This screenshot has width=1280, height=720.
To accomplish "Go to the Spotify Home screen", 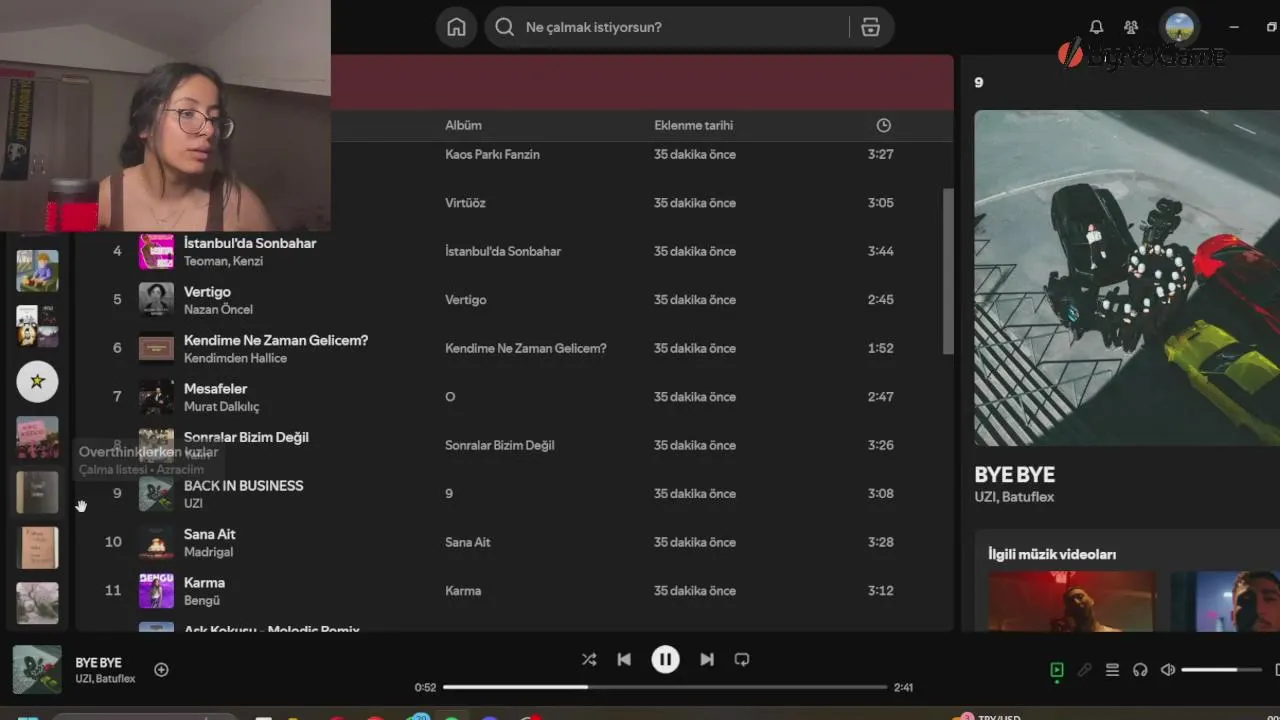I will click(x=456, y=27).
